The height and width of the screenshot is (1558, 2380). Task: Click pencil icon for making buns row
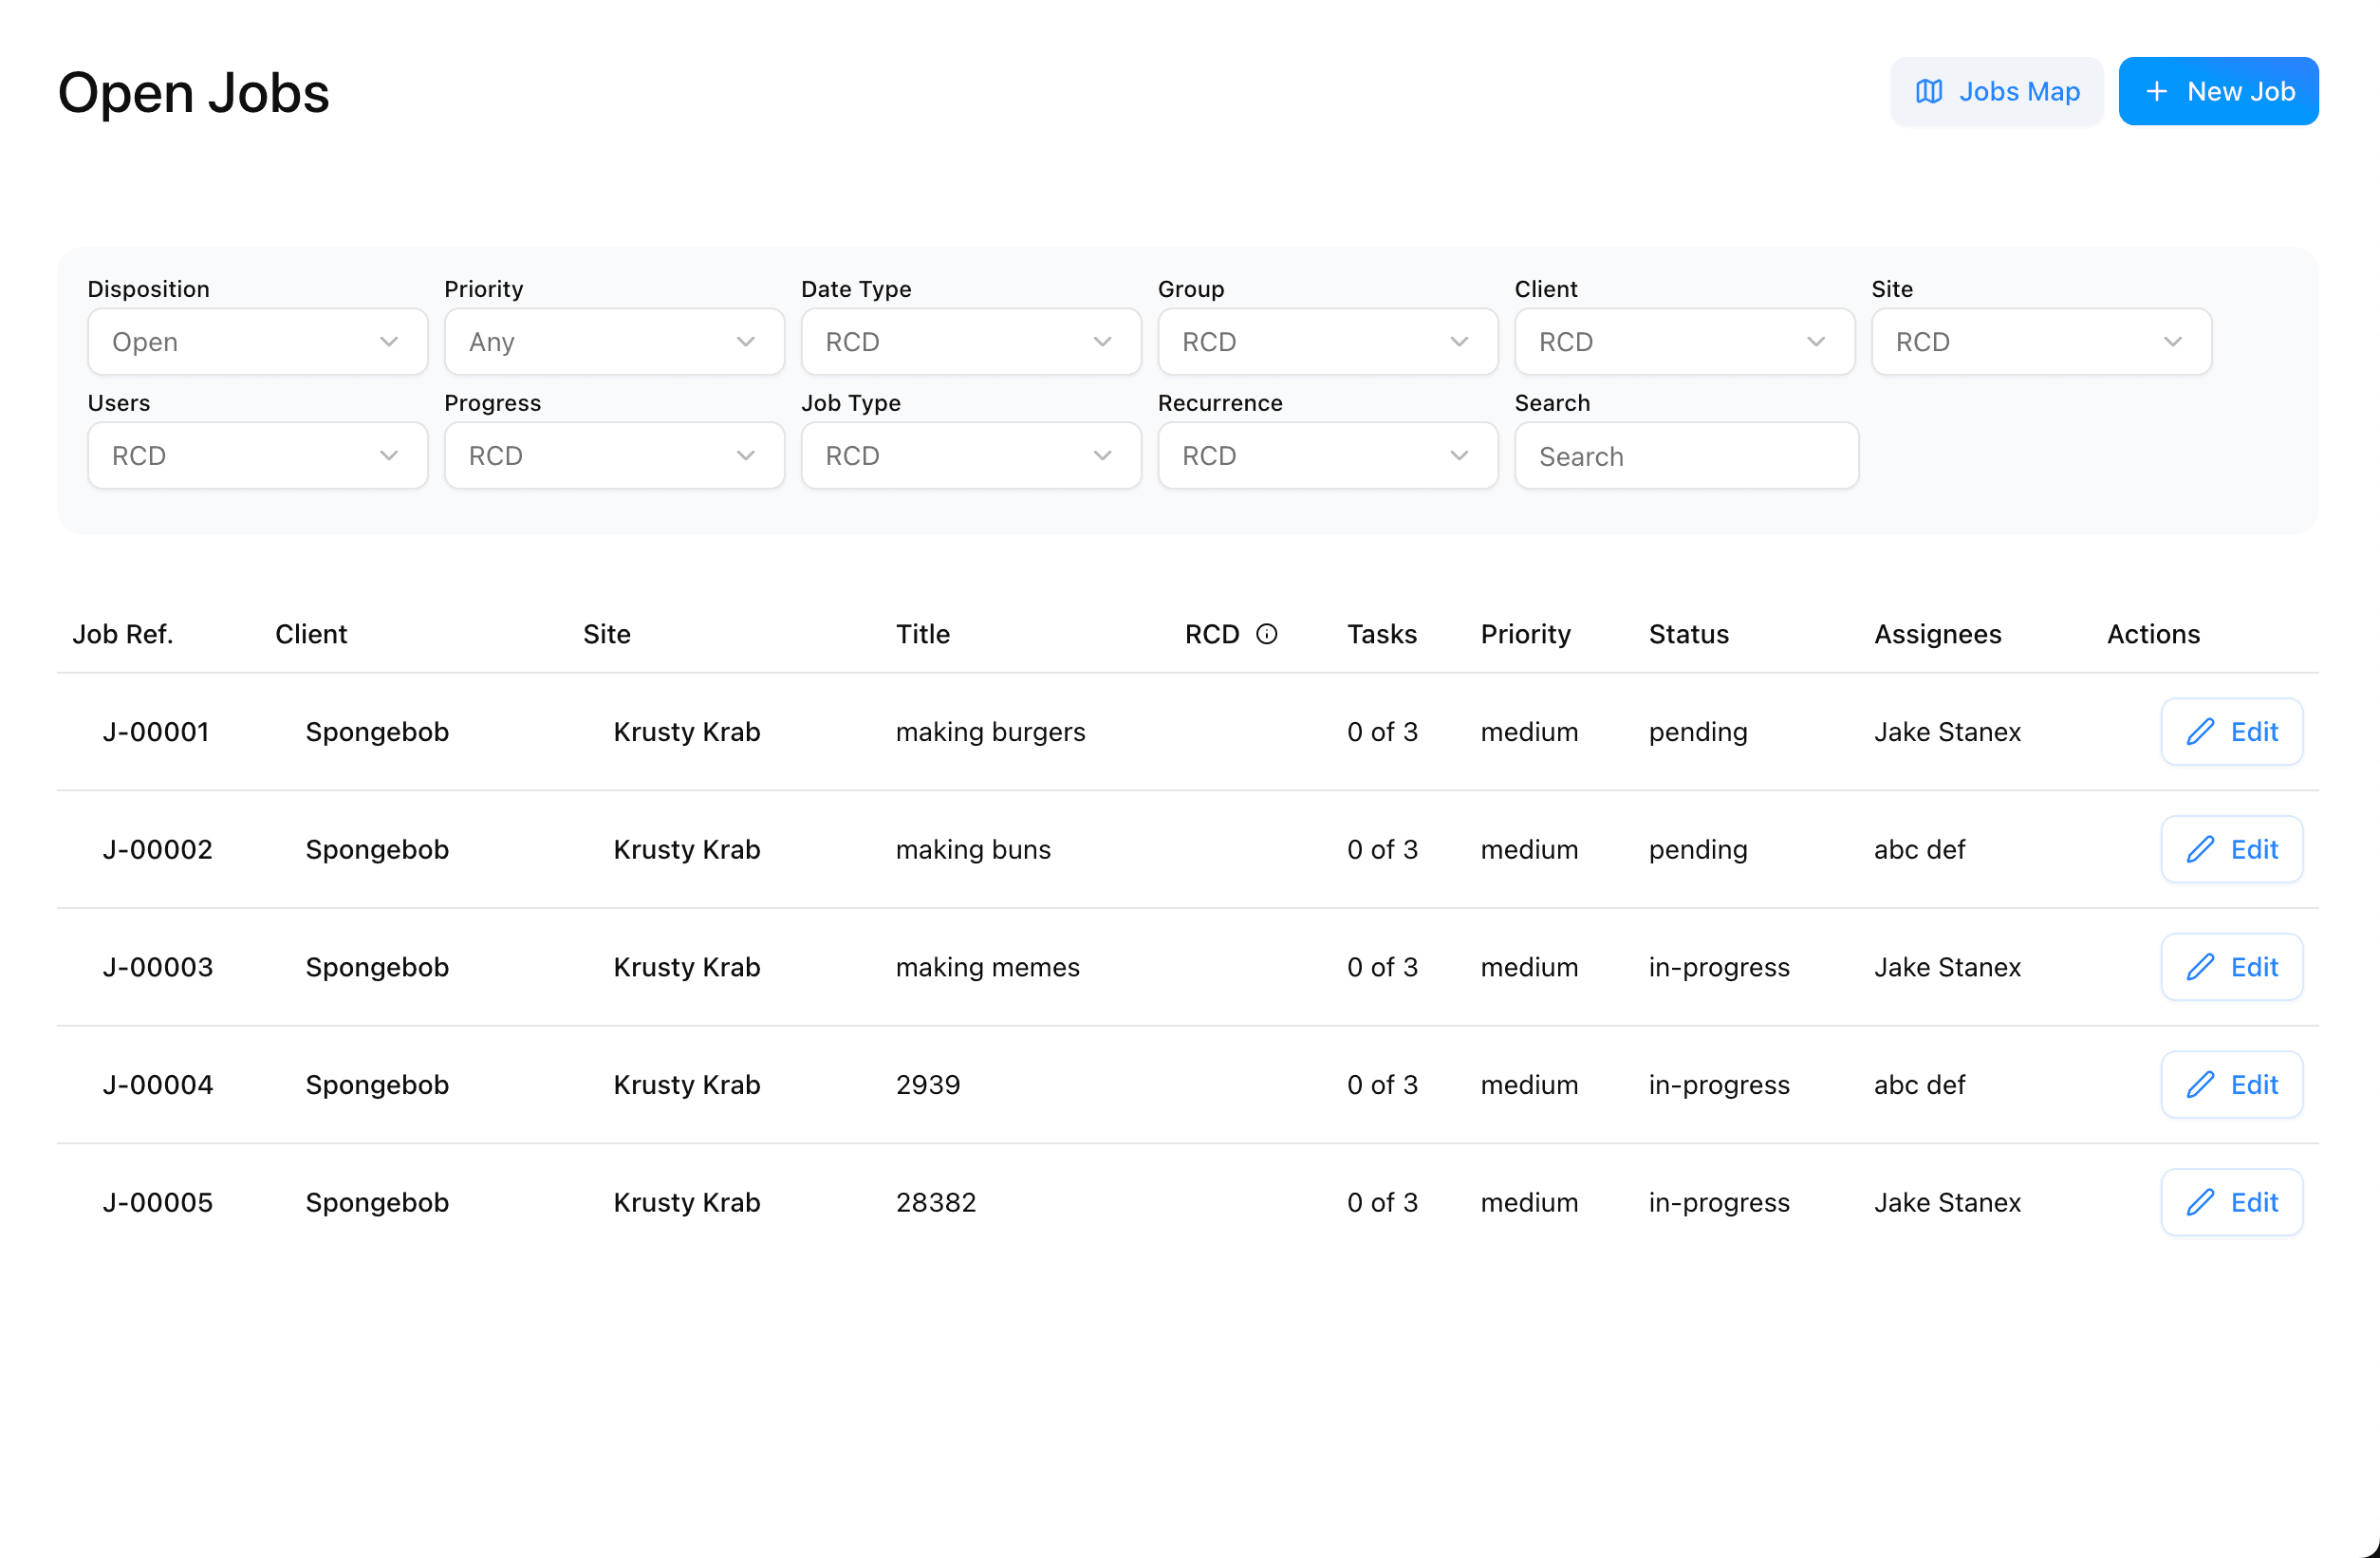[2199, 850]
